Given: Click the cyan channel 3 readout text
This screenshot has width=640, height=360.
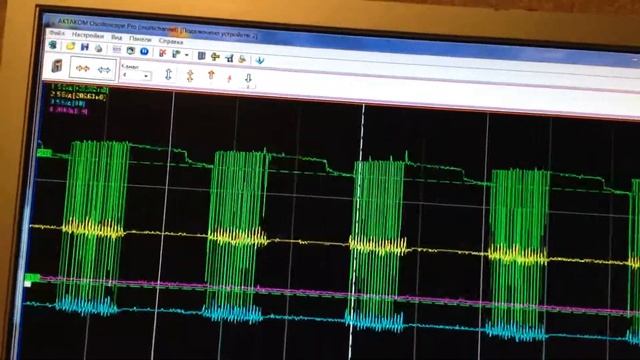Looking at the screenshot, I should tap(68, 103).
